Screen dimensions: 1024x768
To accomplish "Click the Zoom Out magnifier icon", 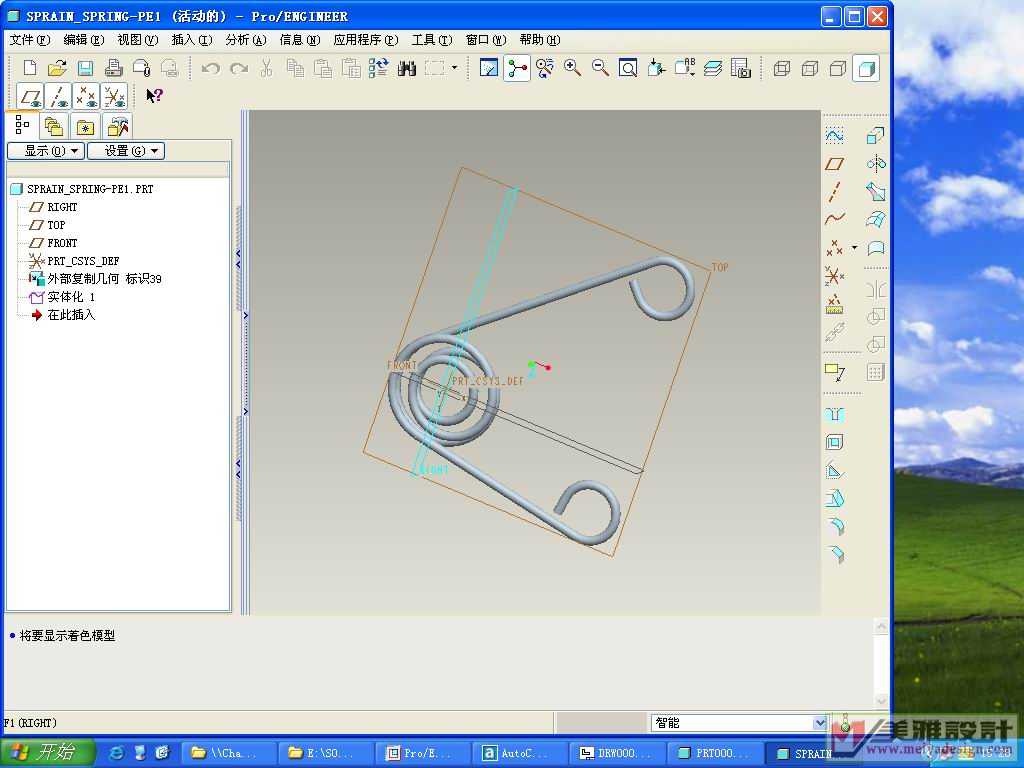I will point(600,68).
